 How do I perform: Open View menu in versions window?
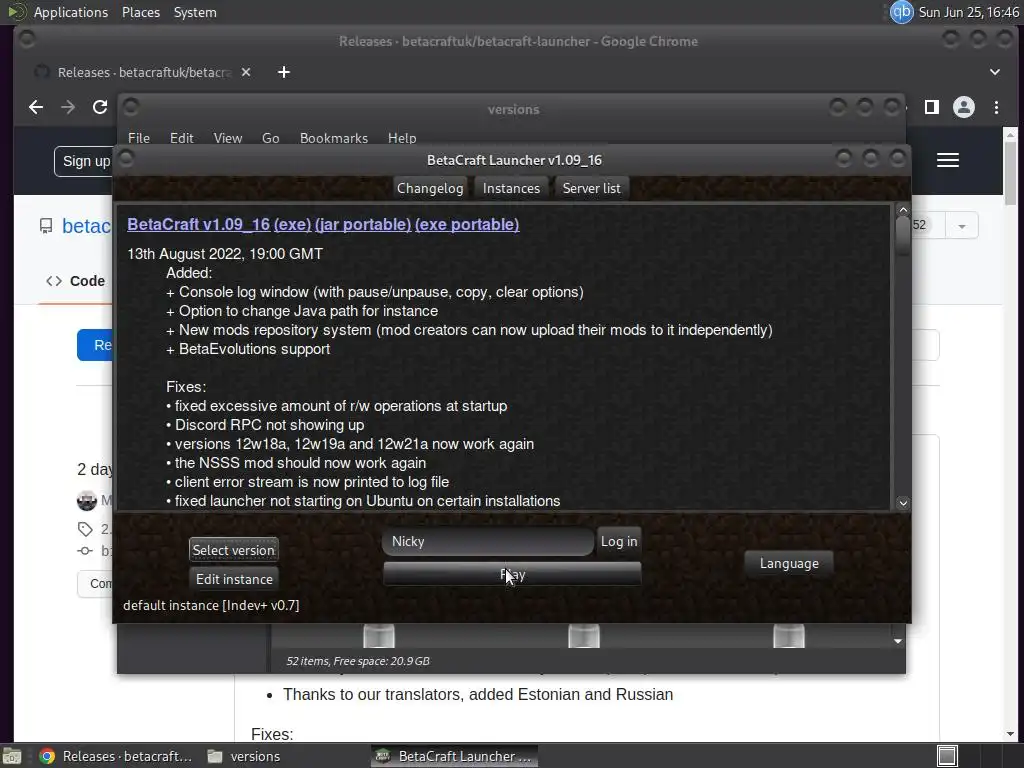click(x=227, y=138)
